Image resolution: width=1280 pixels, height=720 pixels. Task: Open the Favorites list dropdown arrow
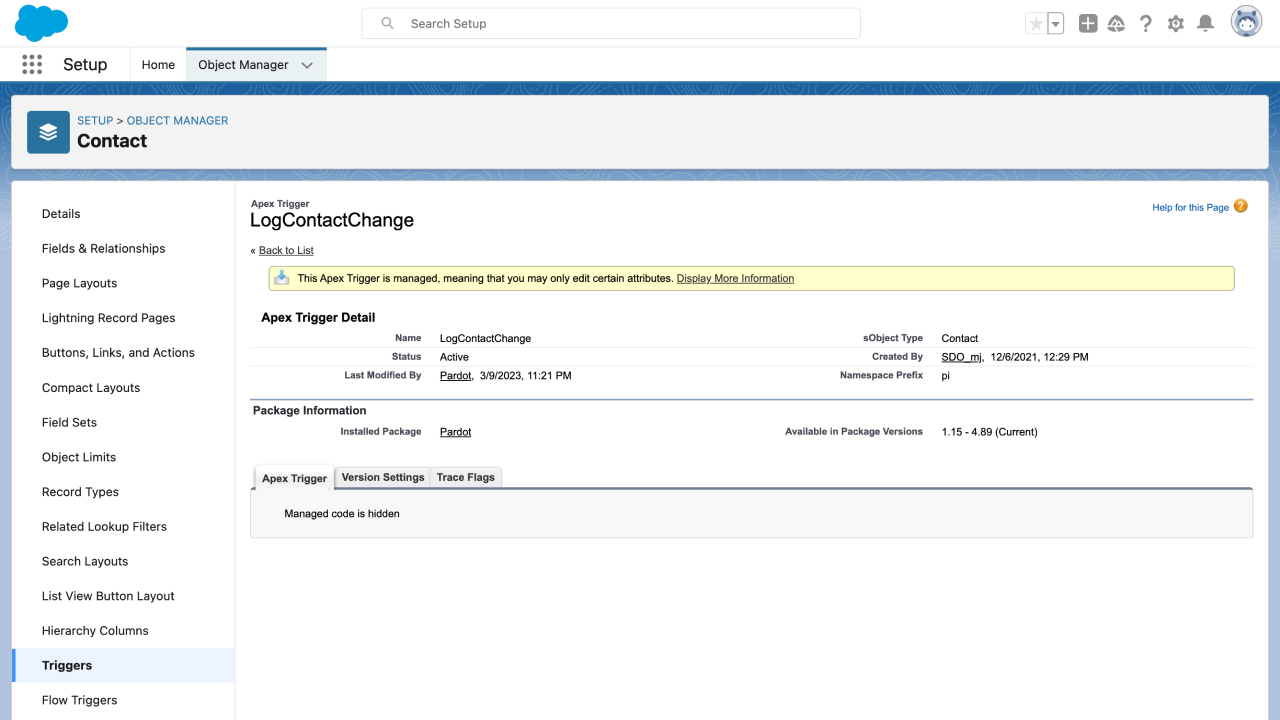(x=1055, y=24)
